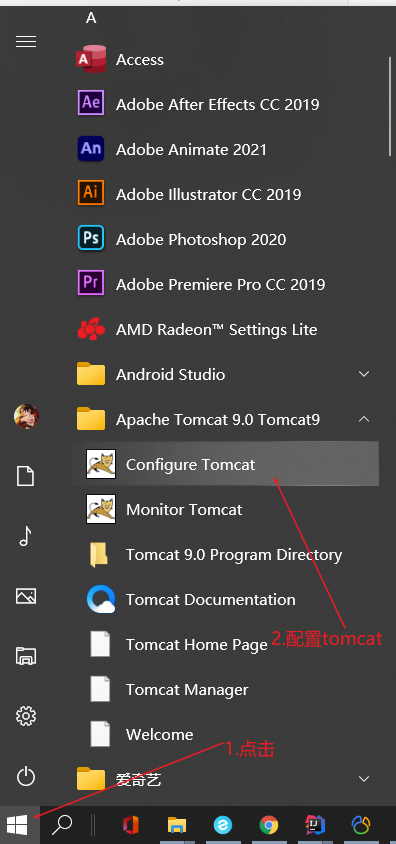This screenshot has width=396, height=844.
Task: Open the Tomcat Documentation browser icon
Action: 101,599
